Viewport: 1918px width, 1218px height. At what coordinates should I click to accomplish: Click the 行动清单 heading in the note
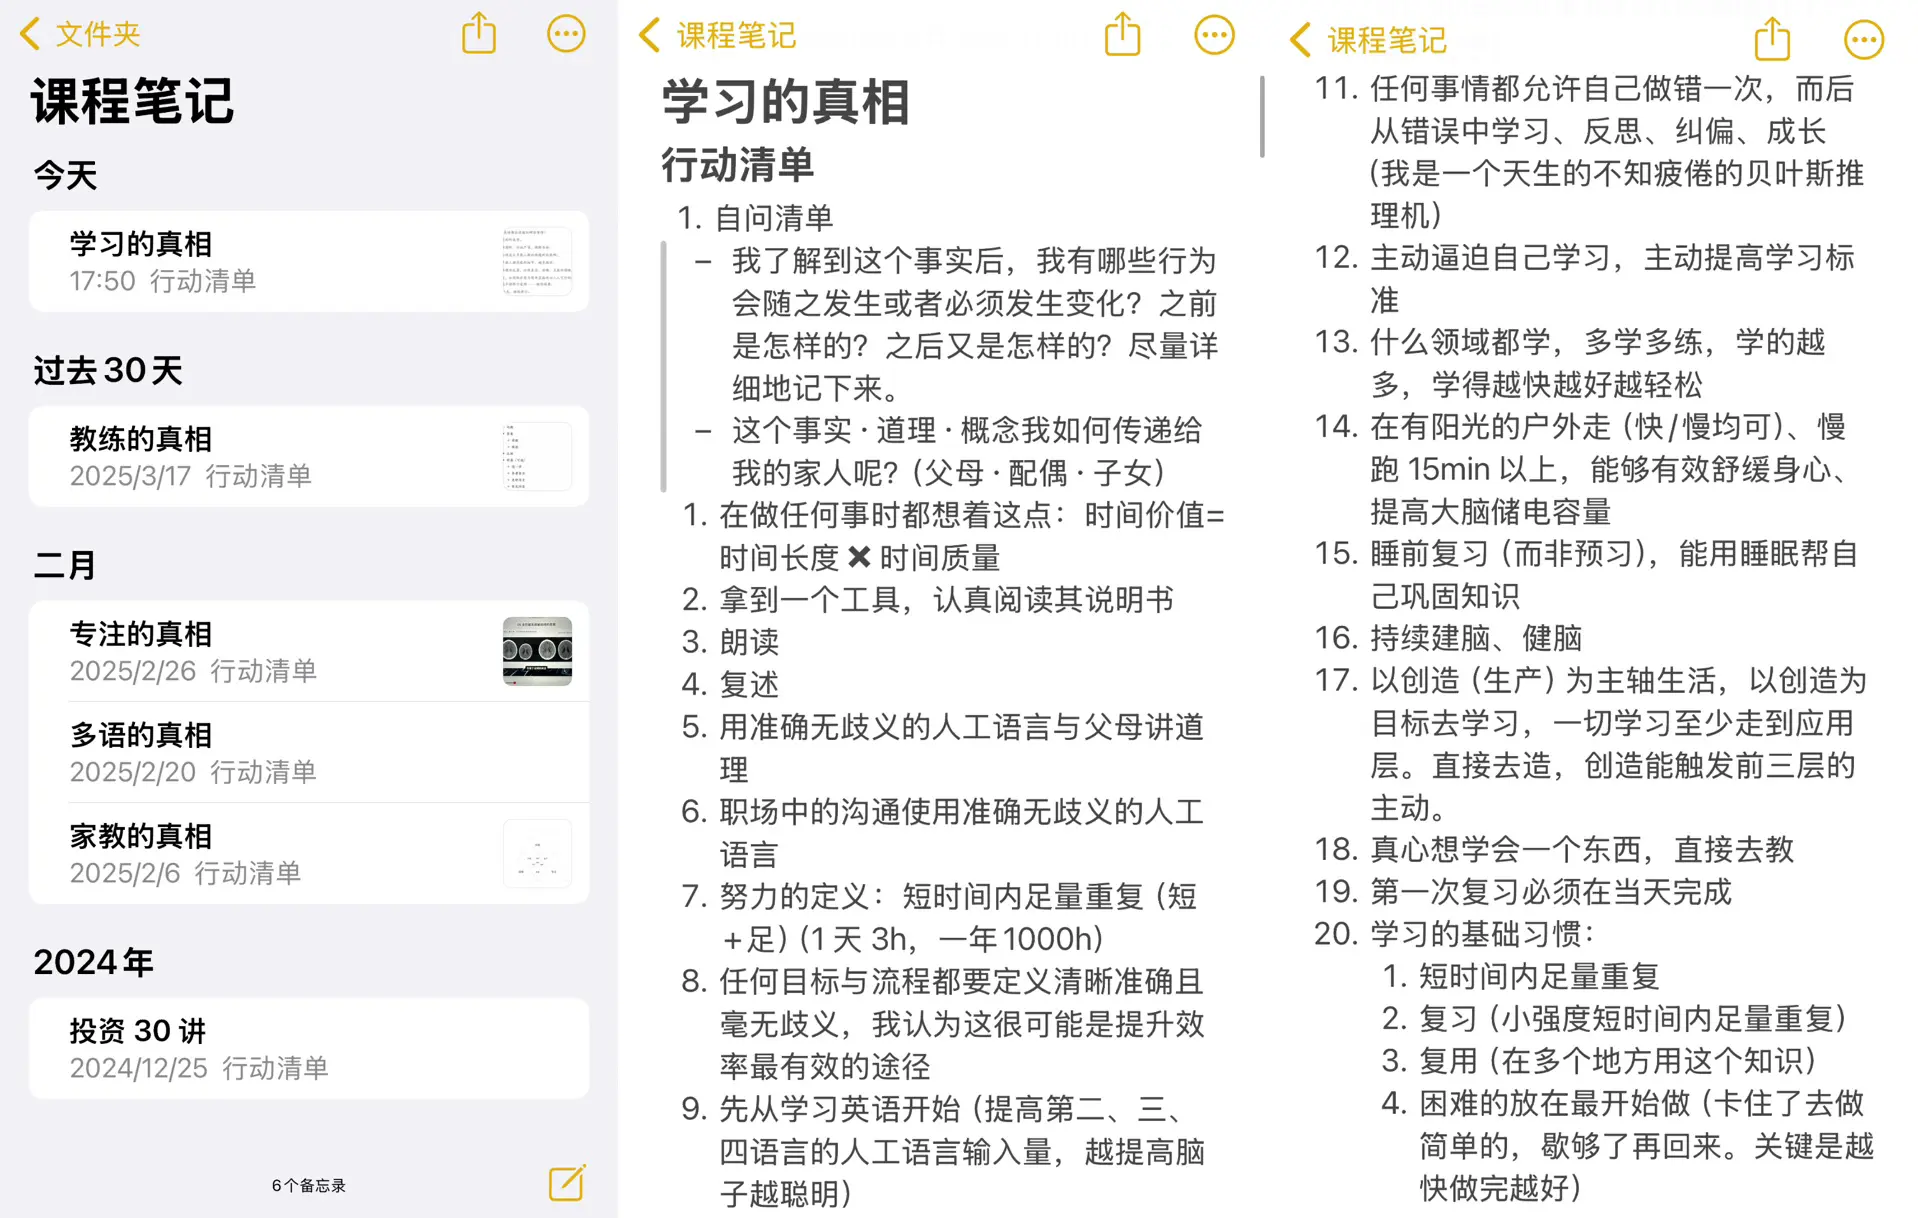[x=738, y=165]
